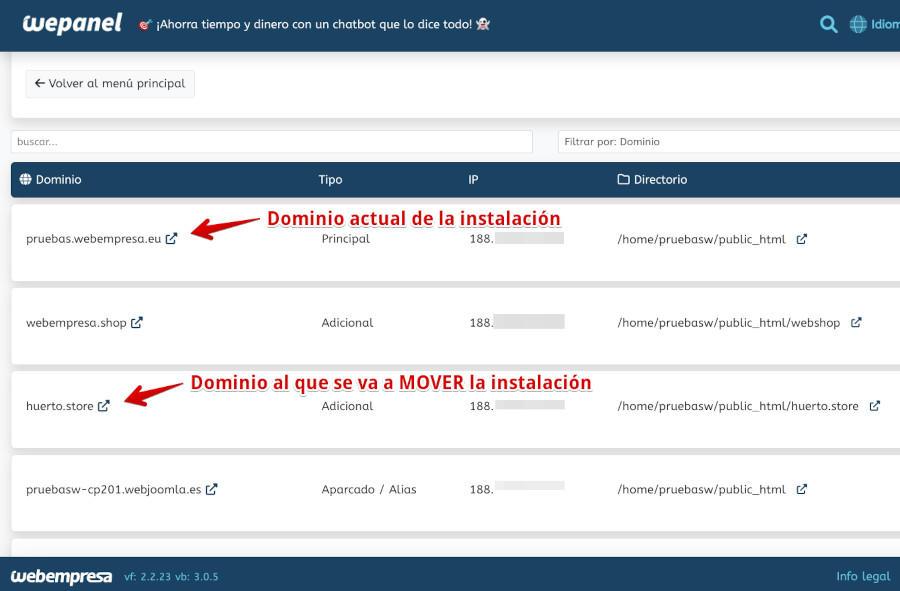Select the webempresa.shop domain text
The height and width of the screenshot is (591, 900).
coord(76,322)
